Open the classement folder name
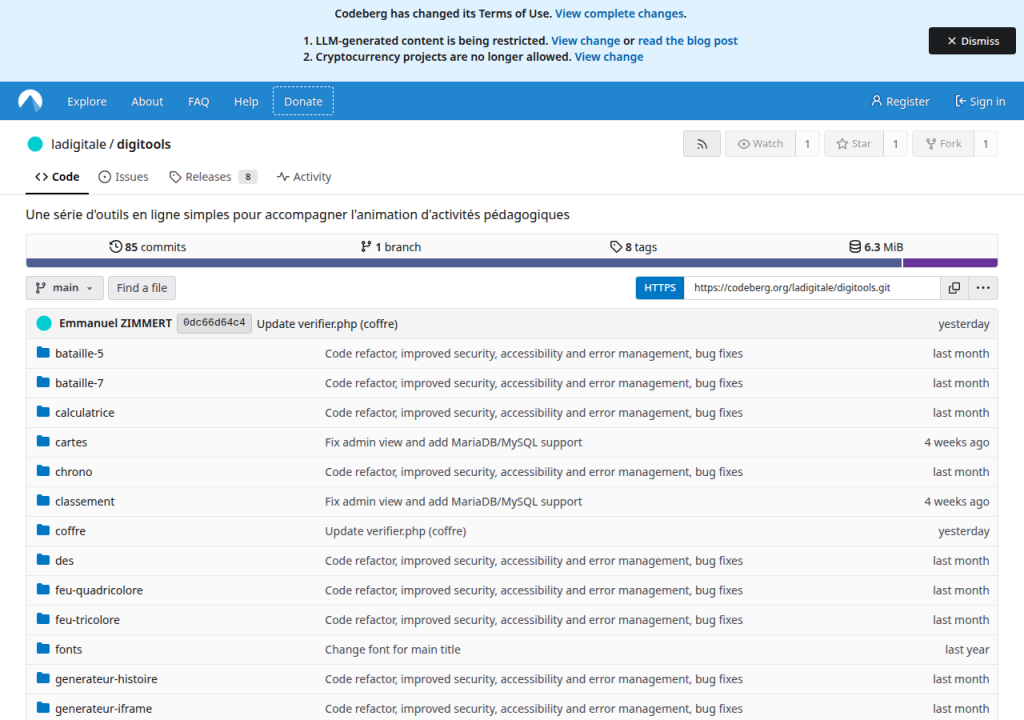Viewport: 1024px width, 720px height. pyautogui.click(x=85, y=501)
